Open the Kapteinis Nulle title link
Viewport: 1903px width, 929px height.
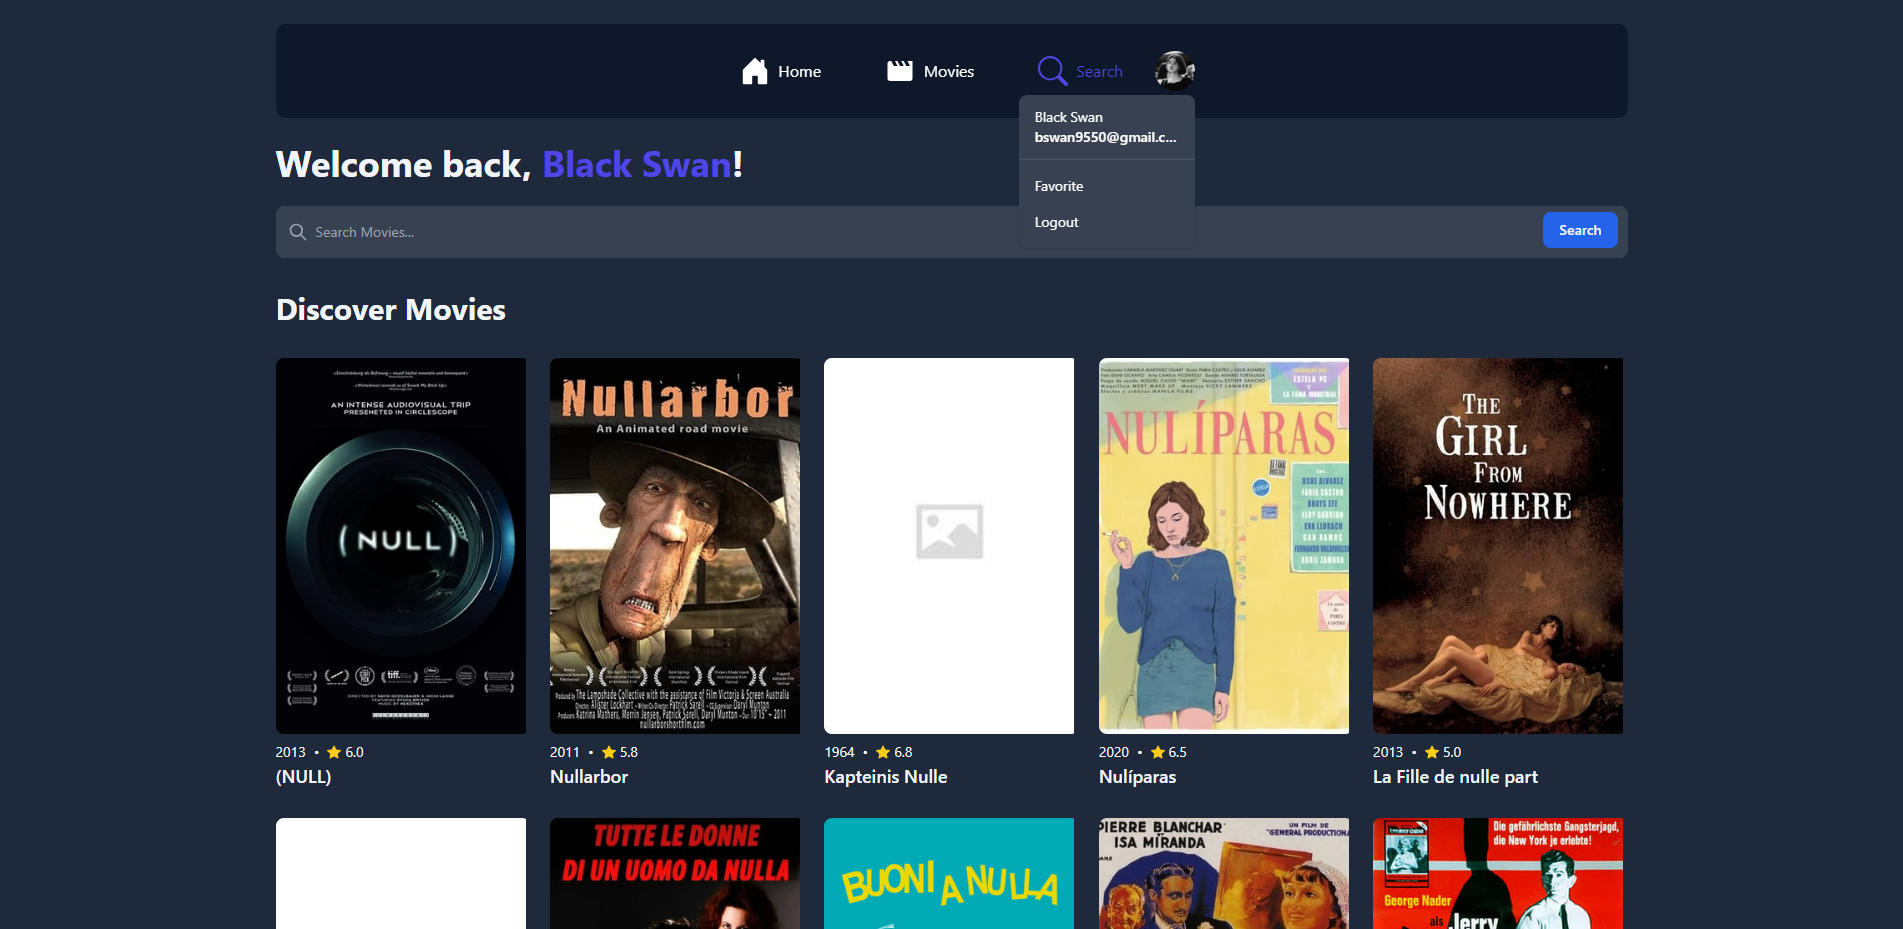click(x=886, y=777)
